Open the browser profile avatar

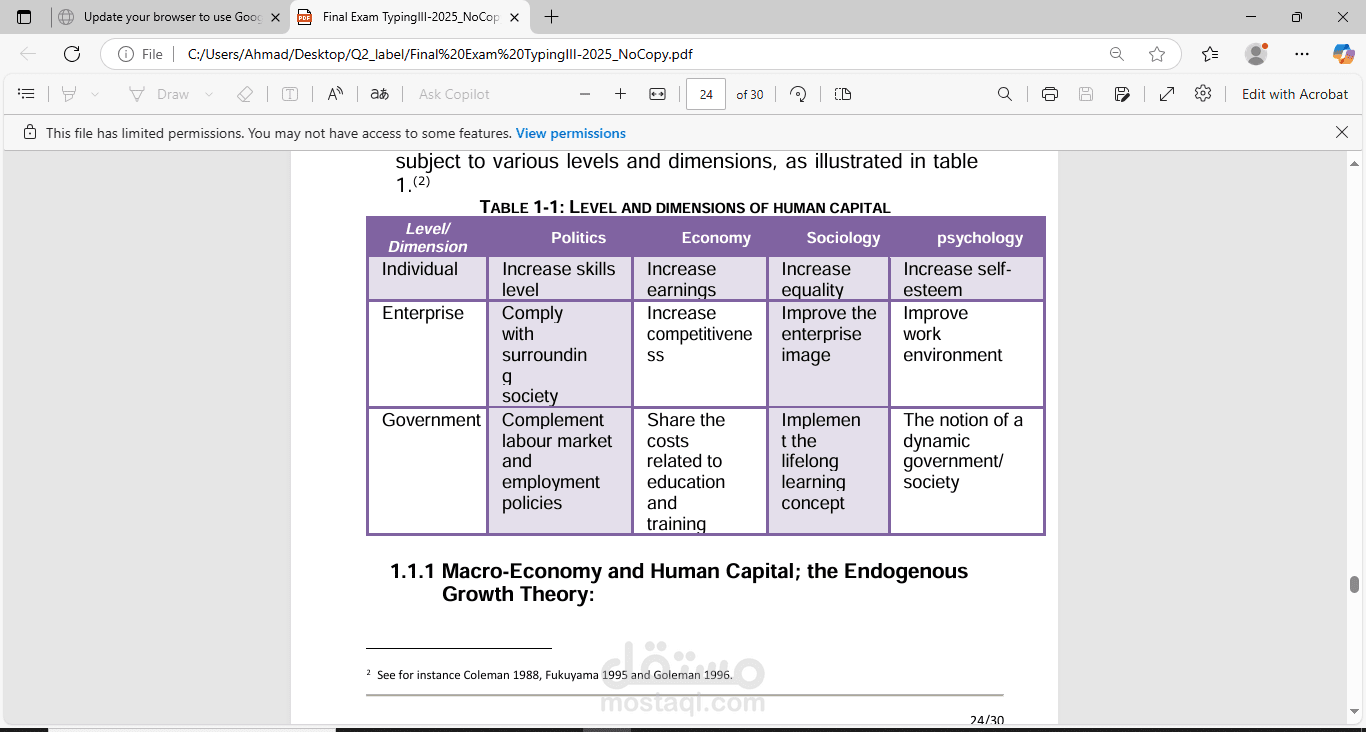1256,54
